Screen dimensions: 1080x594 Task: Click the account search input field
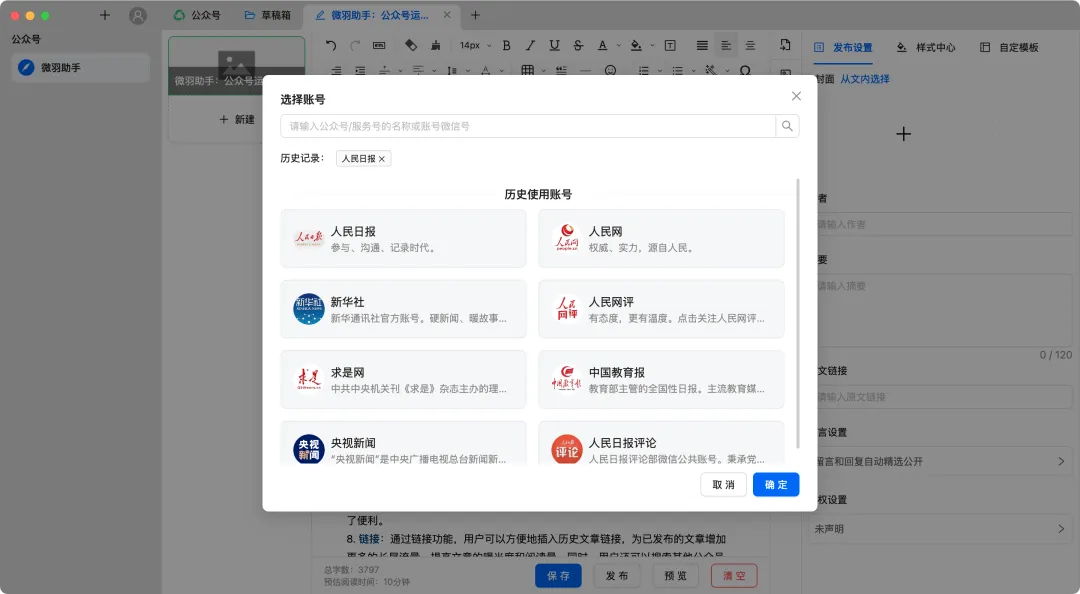[x=528, y=126]
